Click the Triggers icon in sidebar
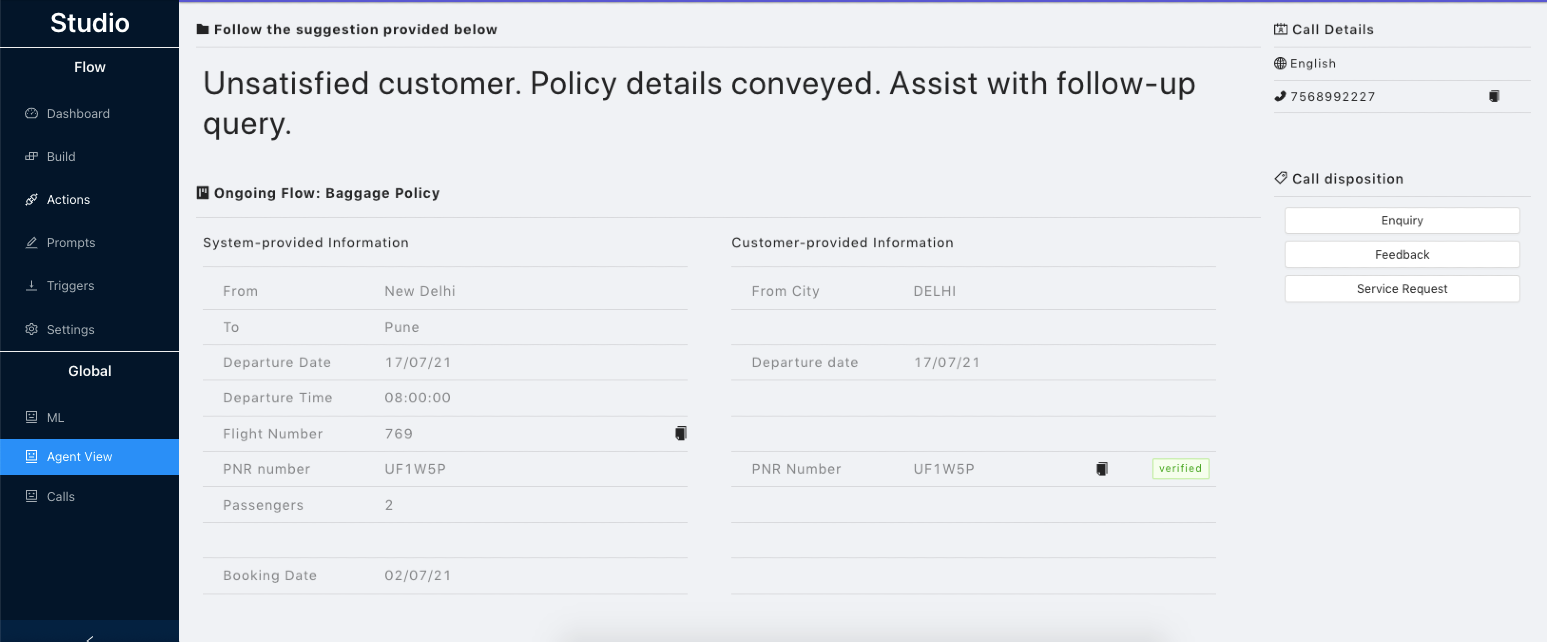This screenshot has width=1547, height=642. point(31,286)
